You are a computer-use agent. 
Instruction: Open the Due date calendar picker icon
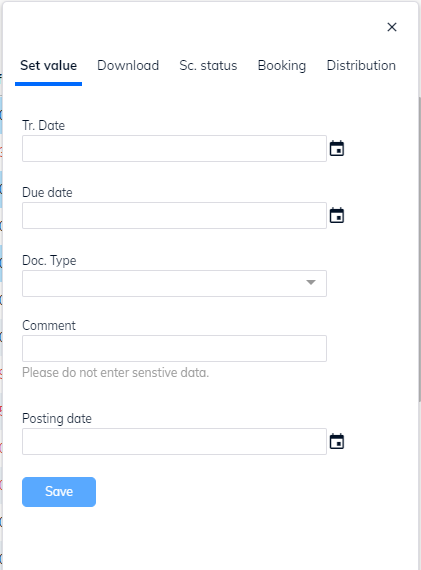pos(337,216)
